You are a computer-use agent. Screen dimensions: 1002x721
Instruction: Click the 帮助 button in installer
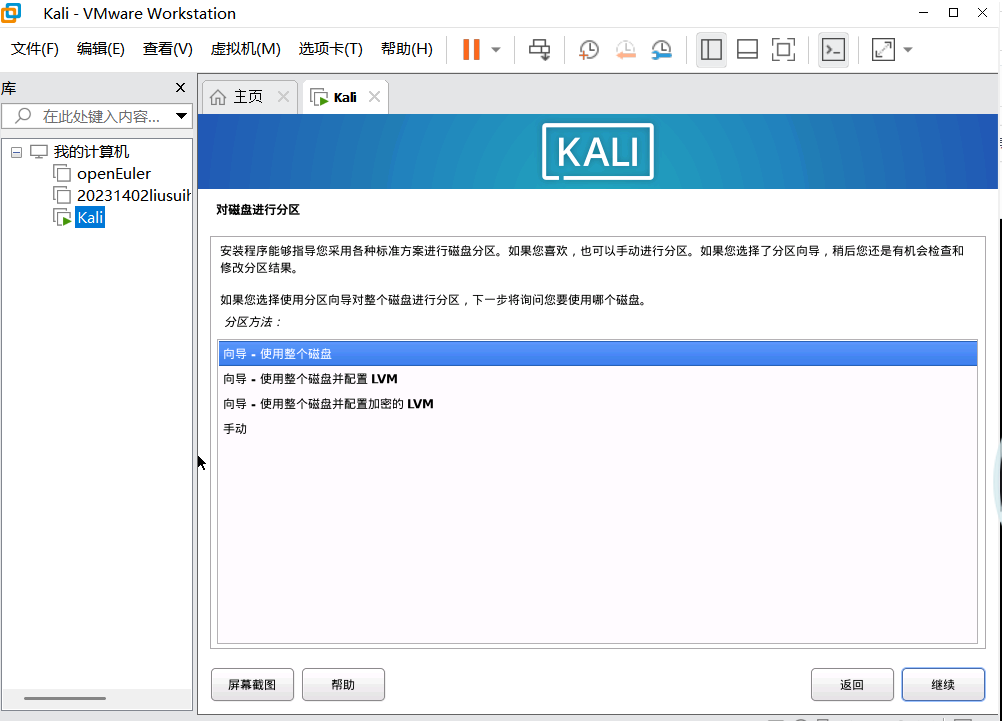pyautogui.click(x=343, y=685)
